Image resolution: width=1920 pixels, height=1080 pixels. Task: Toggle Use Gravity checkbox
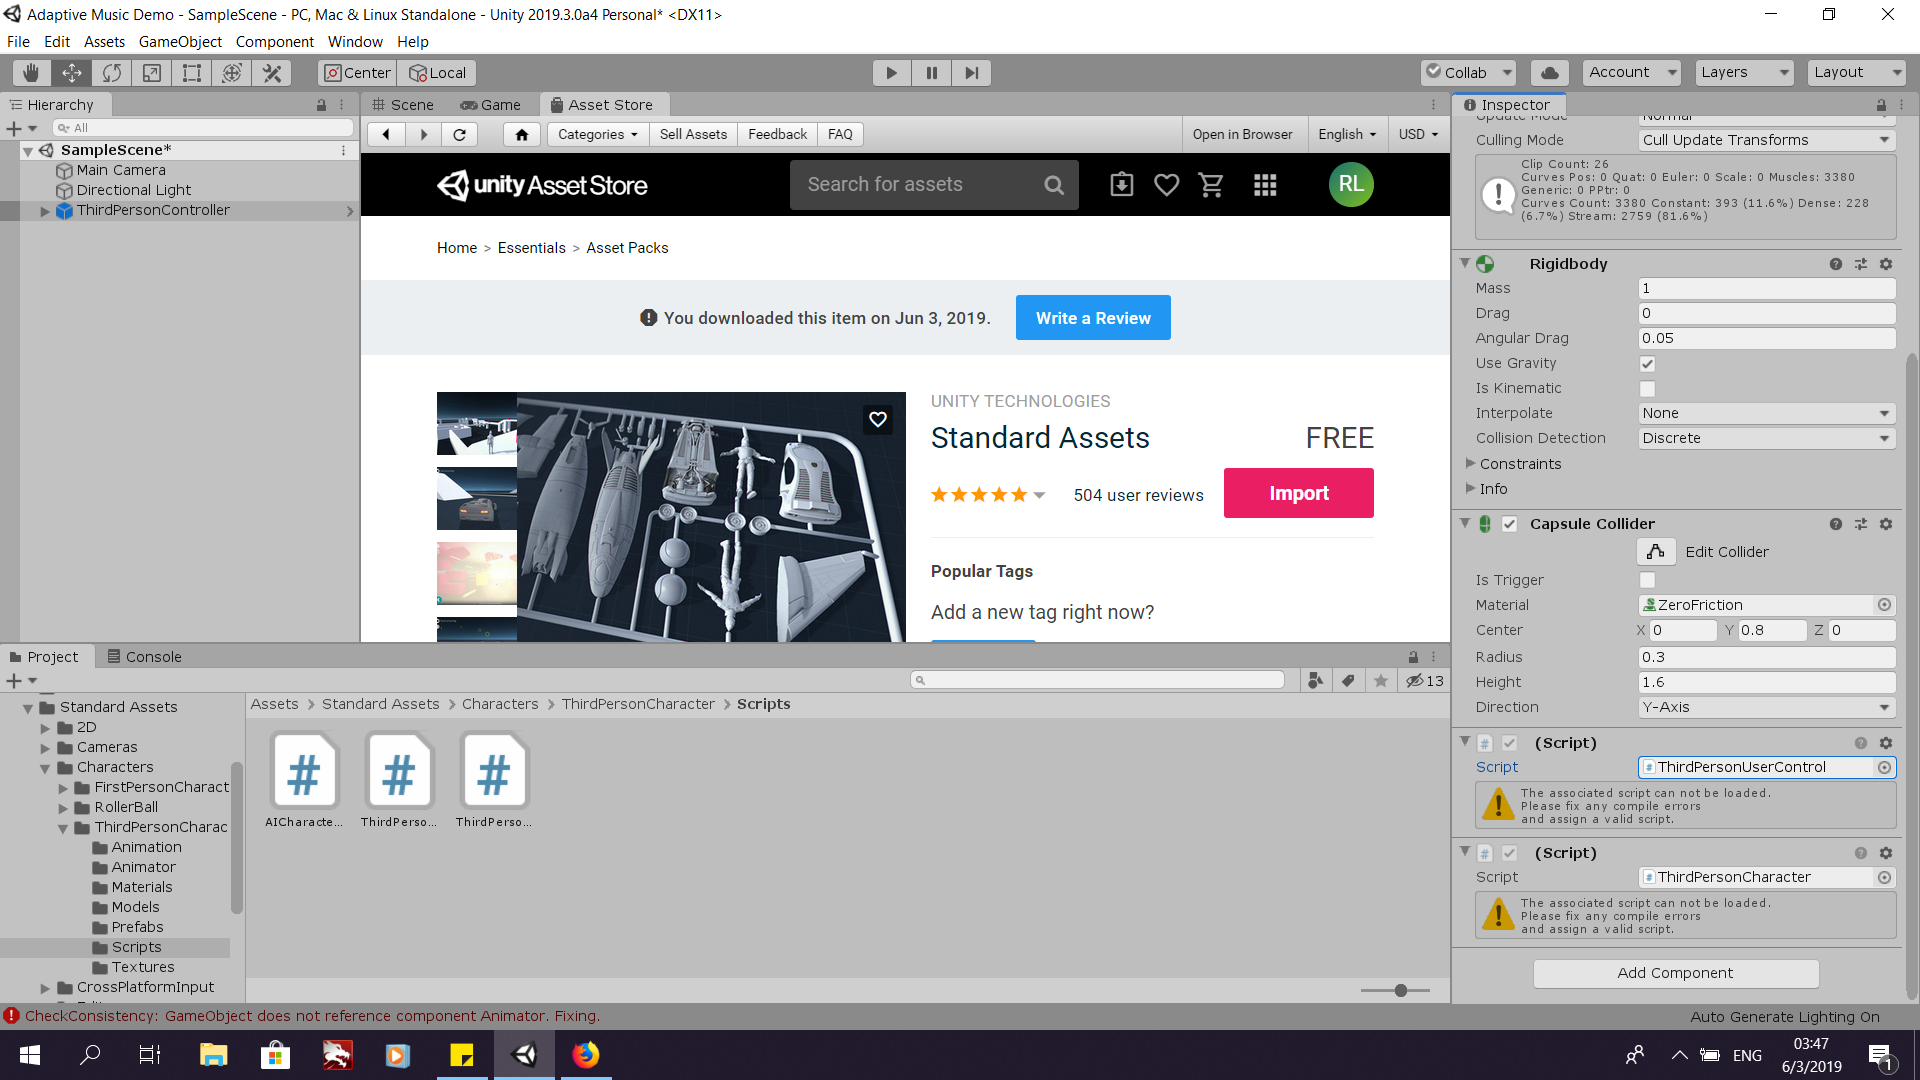pyautogui.click(x=1647, y=364)
